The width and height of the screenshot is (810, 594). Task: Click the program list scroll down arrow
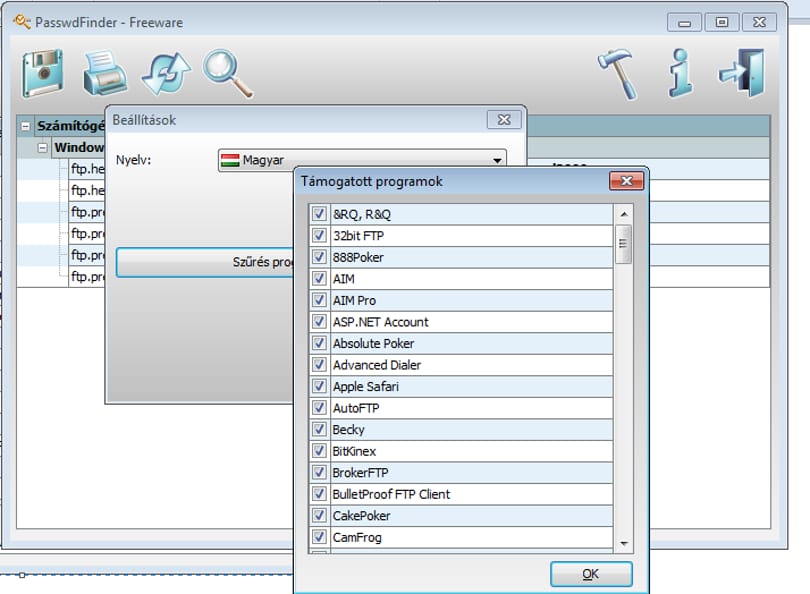coord(624,543)
